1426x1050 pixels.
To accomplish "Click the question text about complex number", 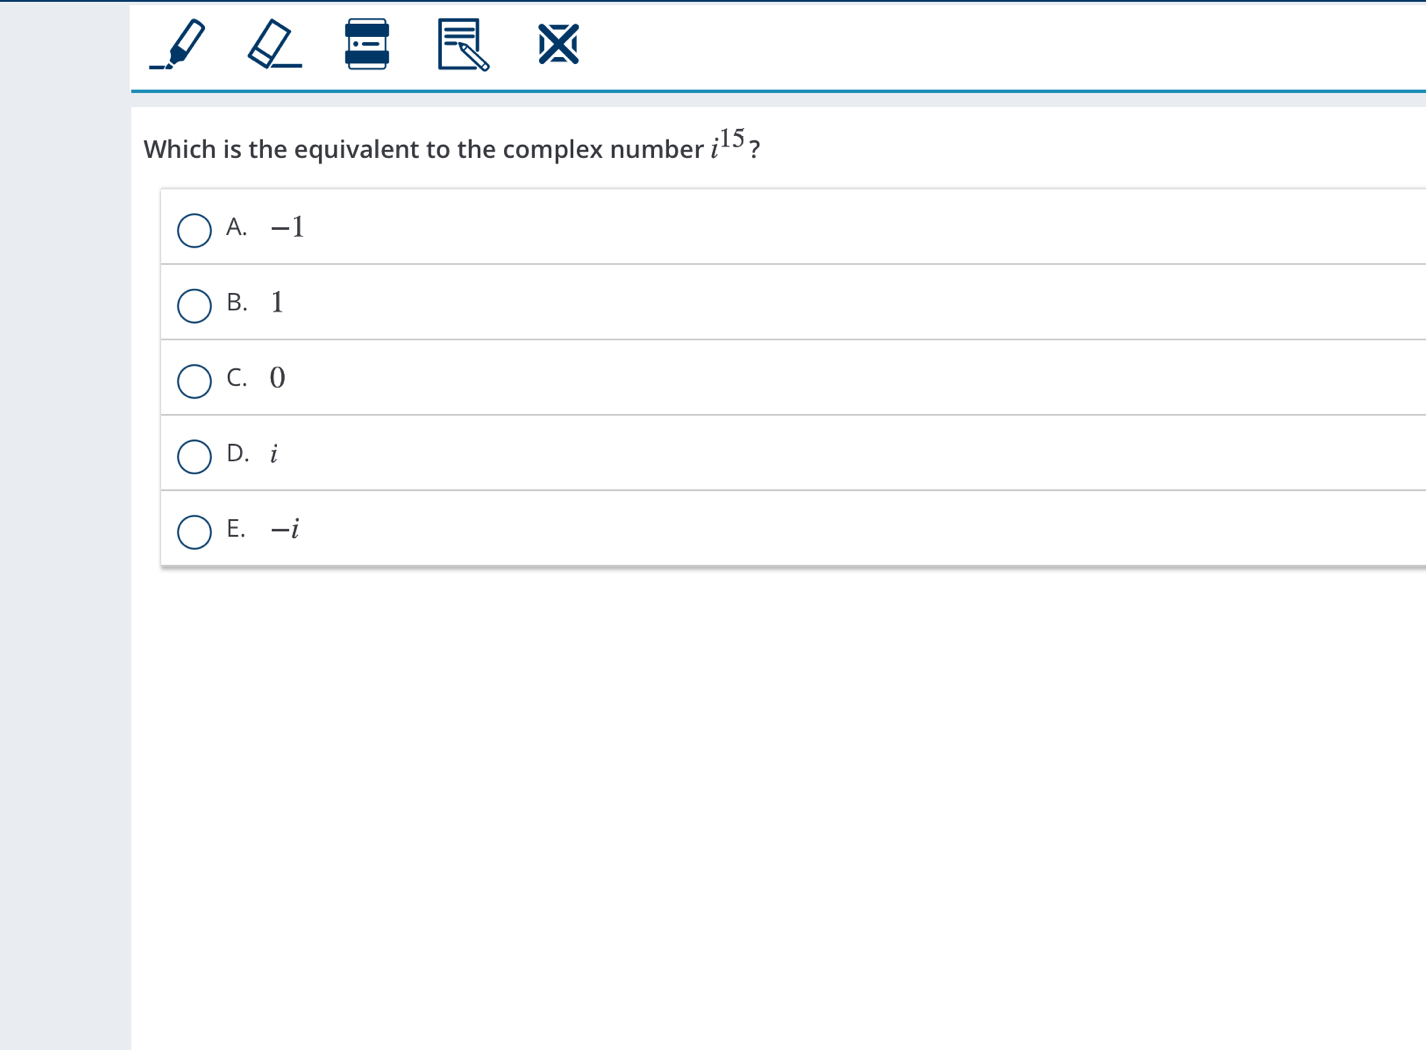I will [x=423, y=150].
